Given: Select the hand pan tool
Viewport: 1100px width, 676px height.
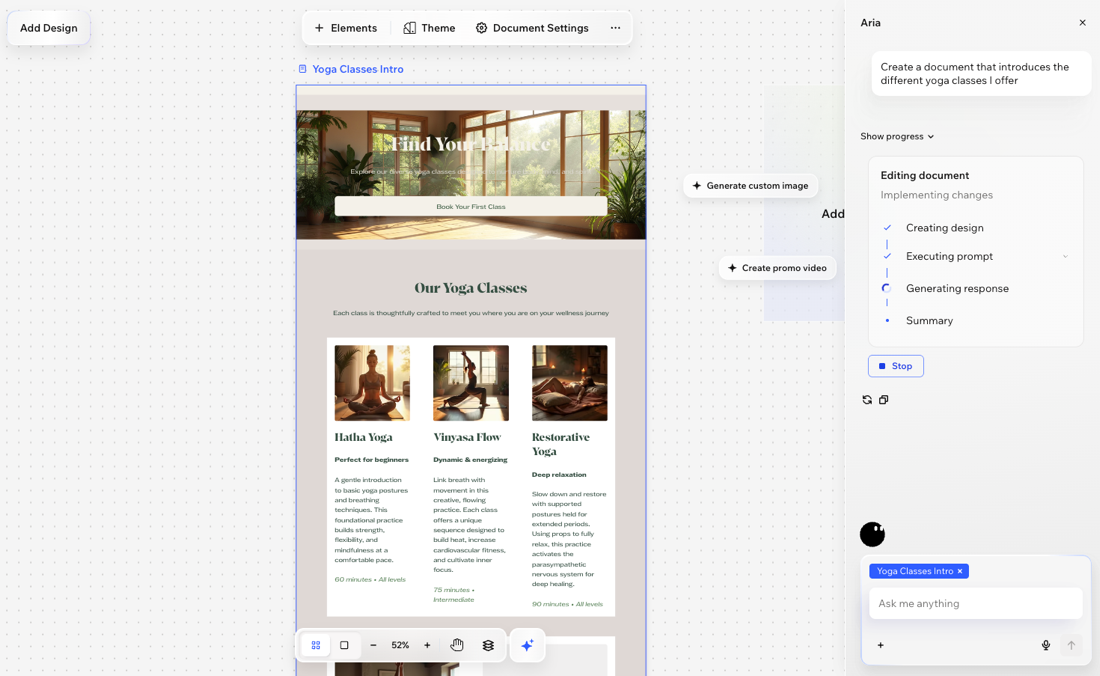Looking at the screenshot, I should 457,645.
